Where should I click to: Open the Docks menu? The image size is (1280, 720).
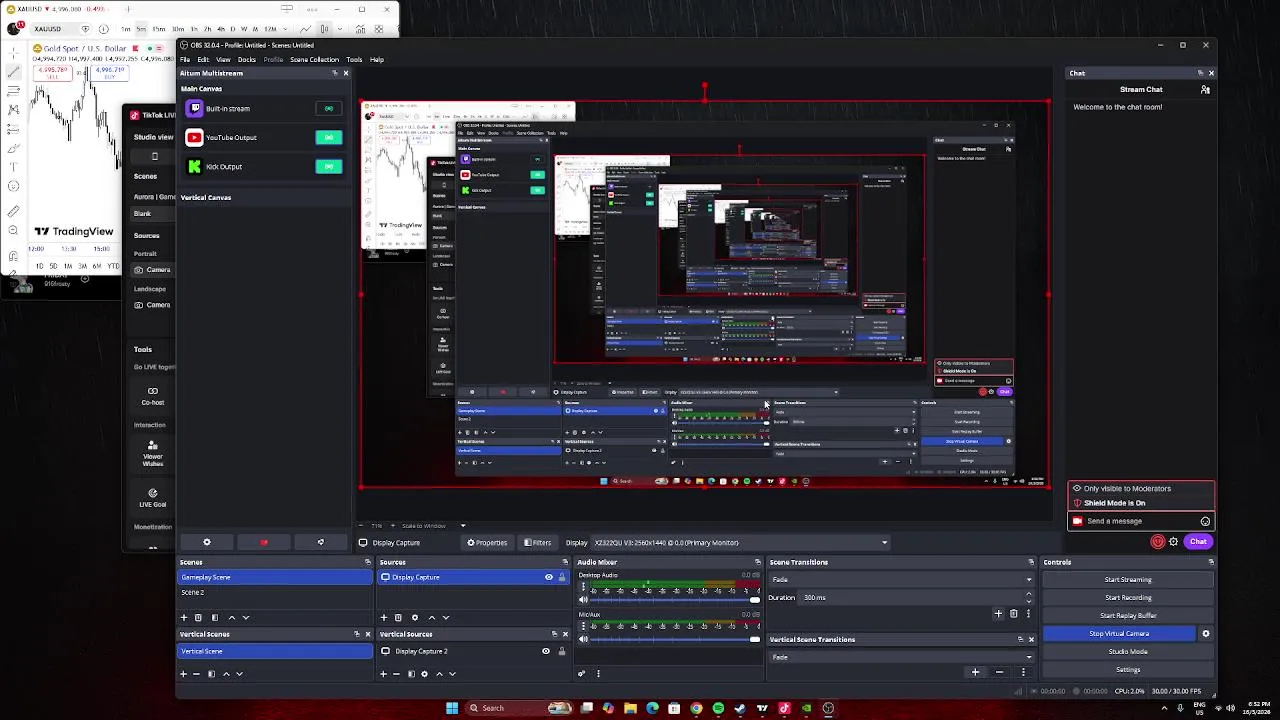point(246,59)
